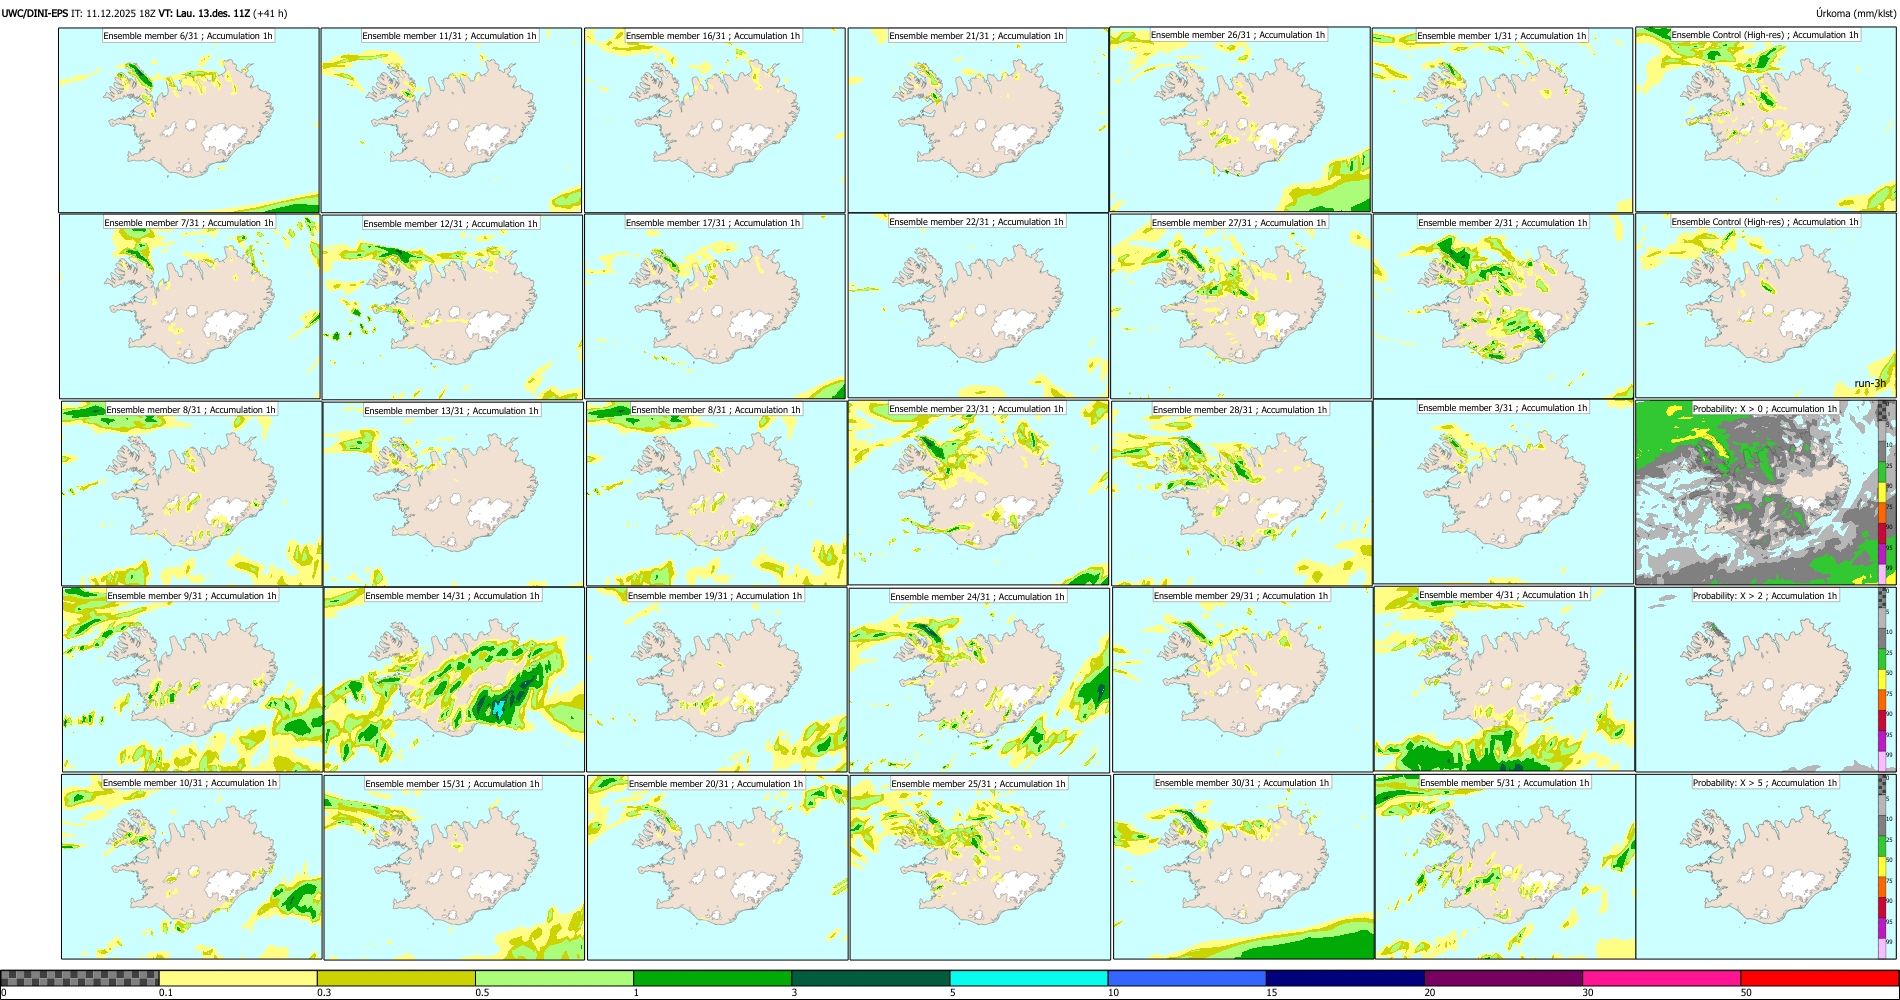Click the 'UWC/DINI-EPS' header title
The width and height of the screenshot is (1900, 1000).
(35, 13)
